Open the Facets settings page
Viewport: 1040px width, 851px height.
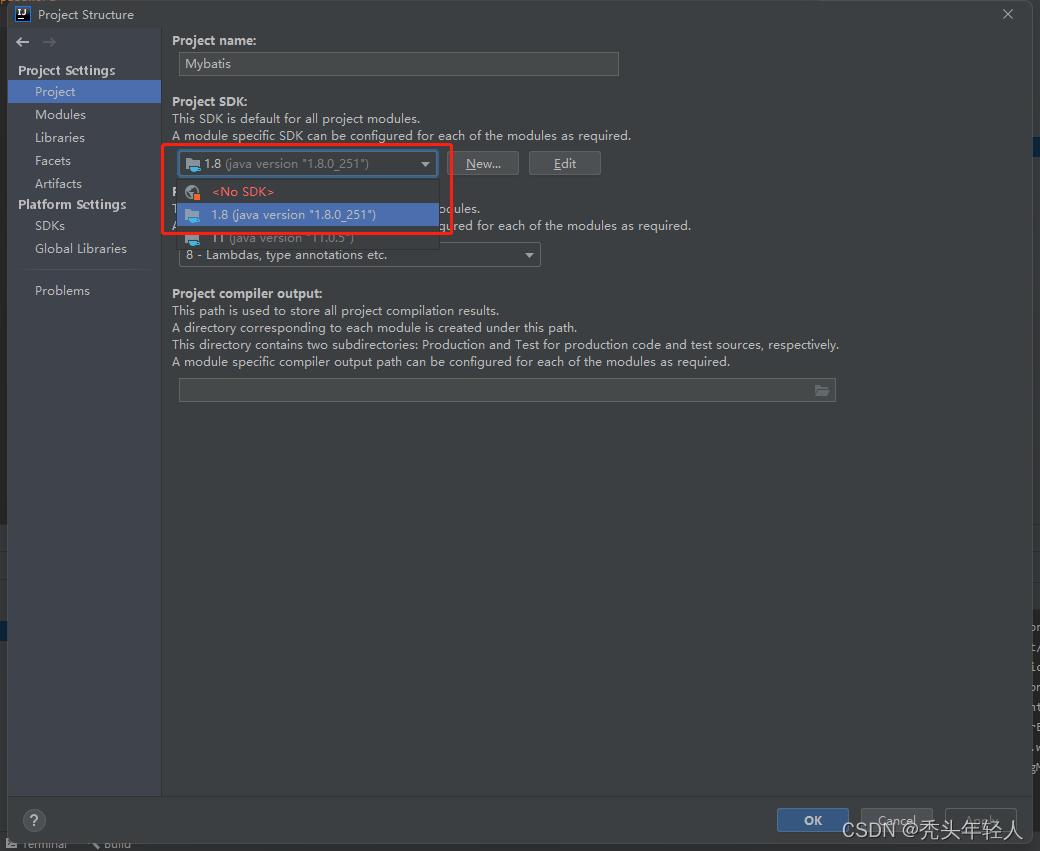(x=52, y=161)
